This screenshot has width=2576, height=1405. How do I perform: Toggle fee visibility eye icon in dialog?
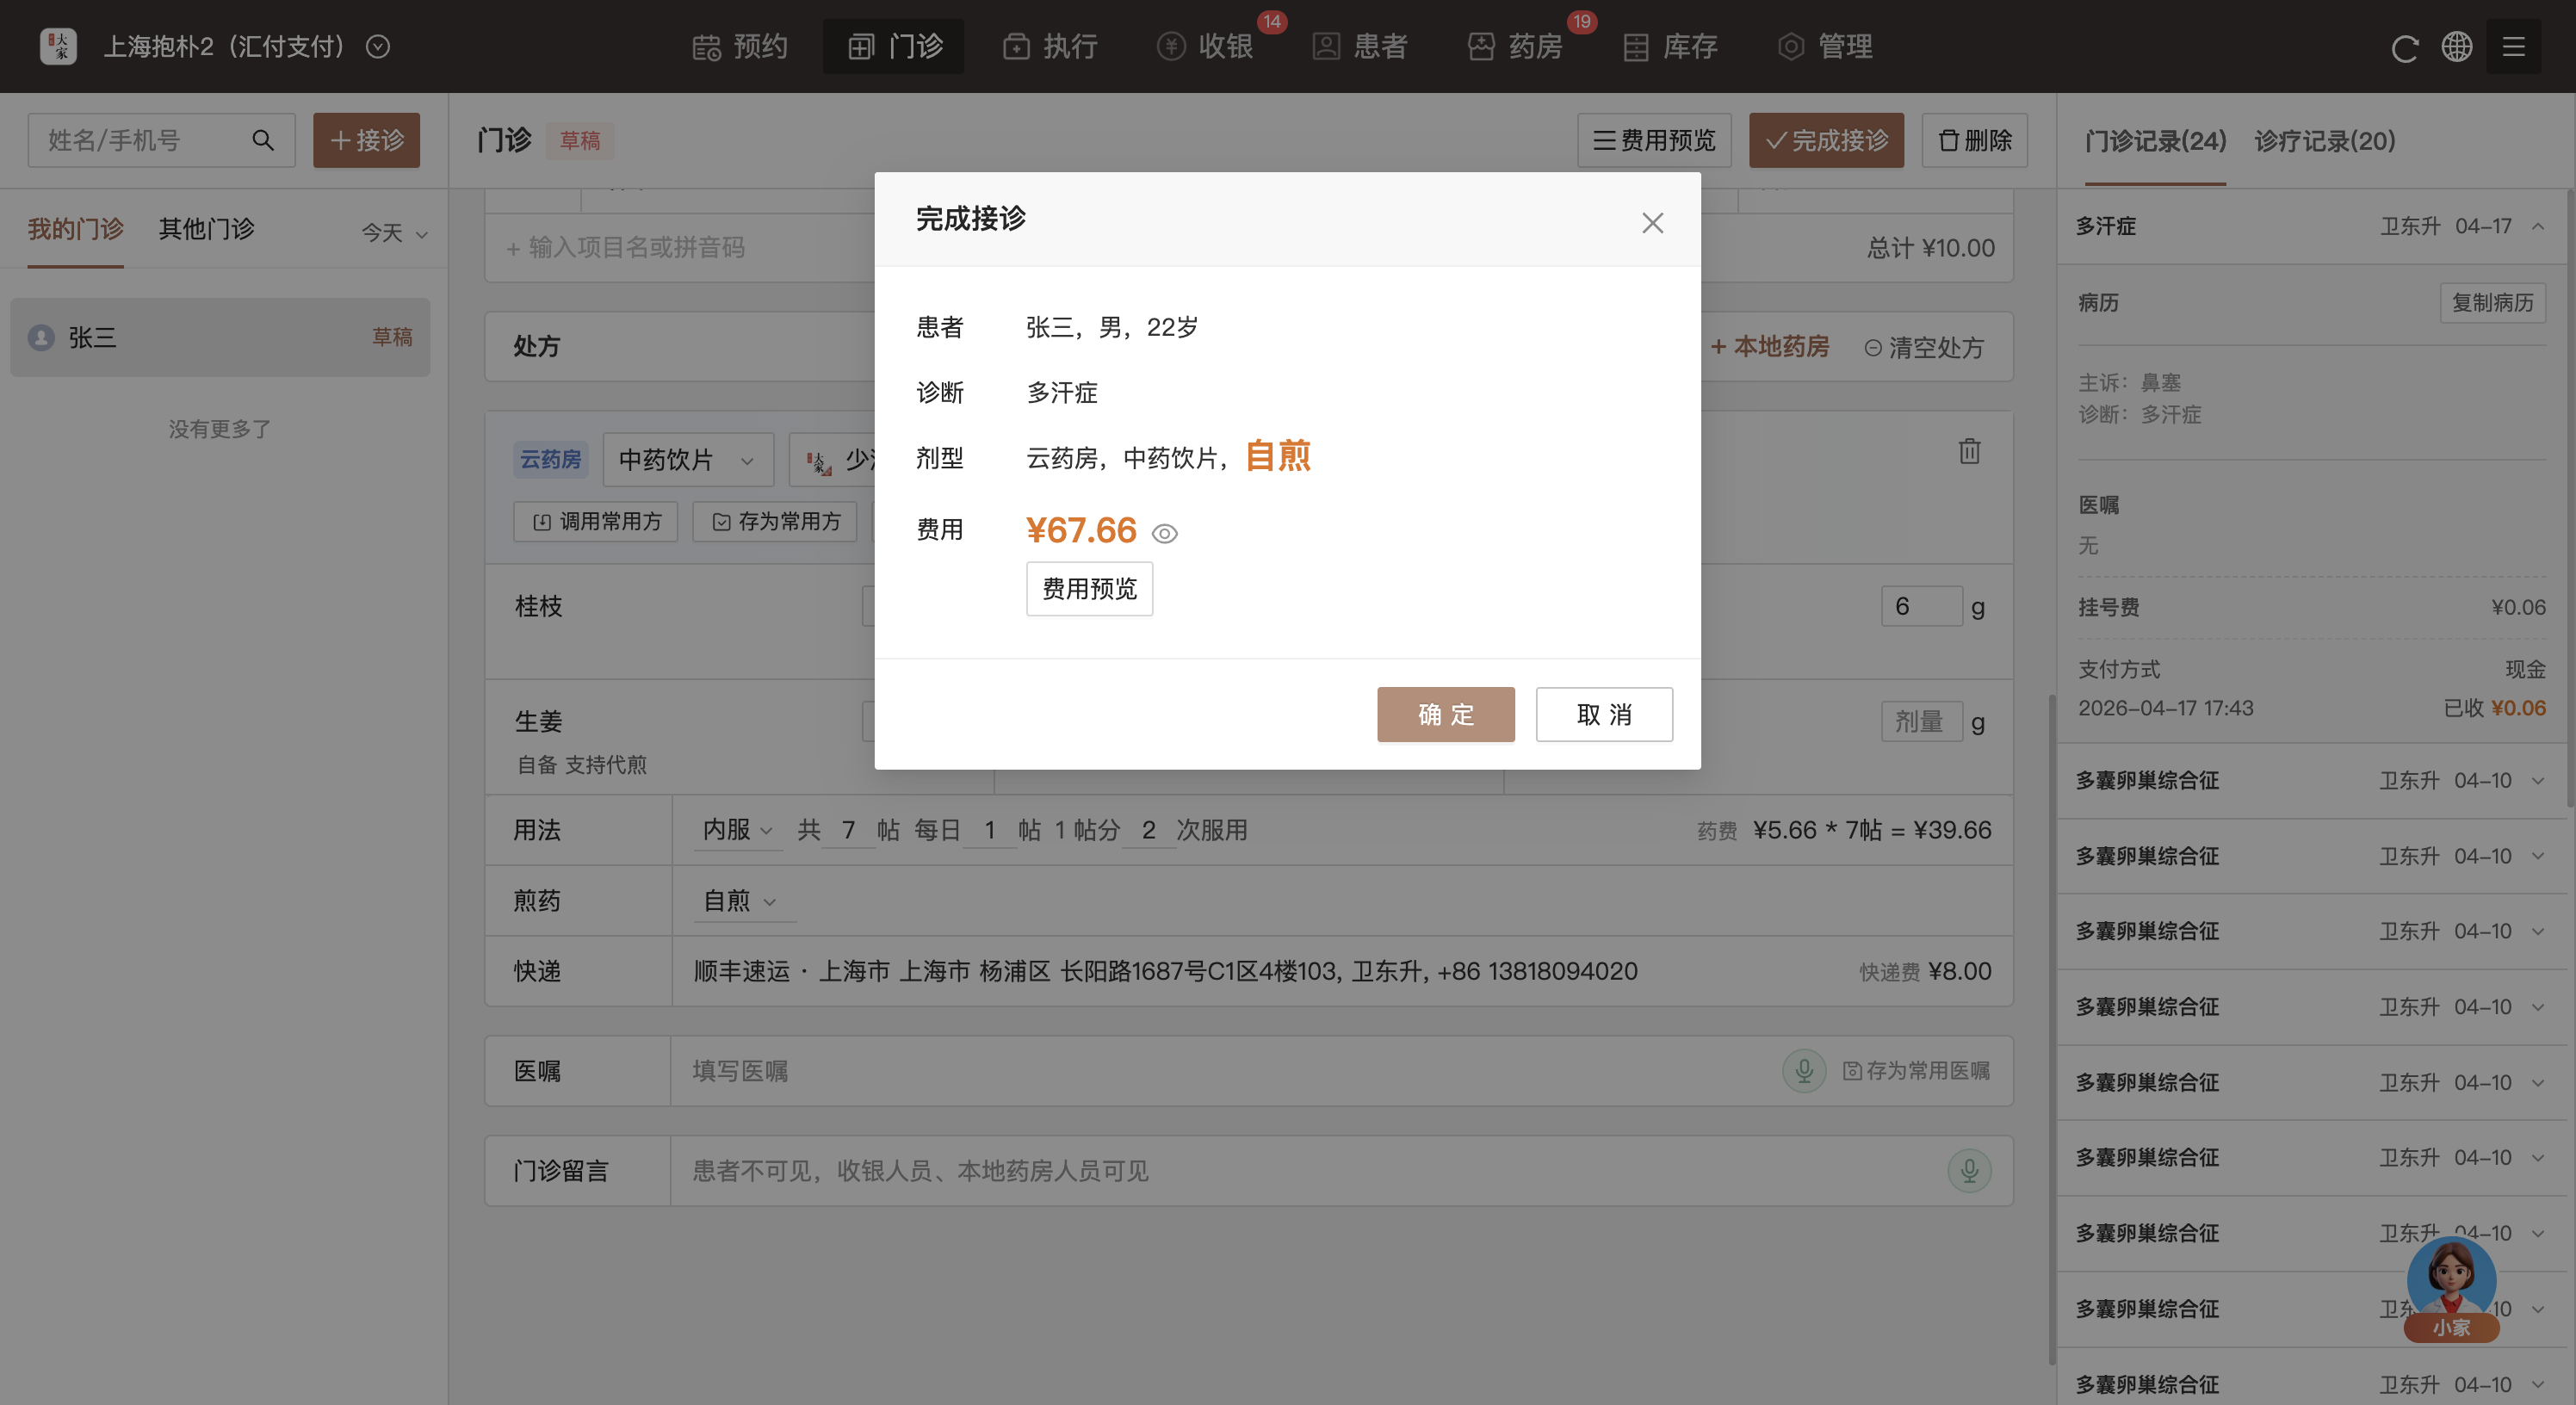click(1164, 534)
